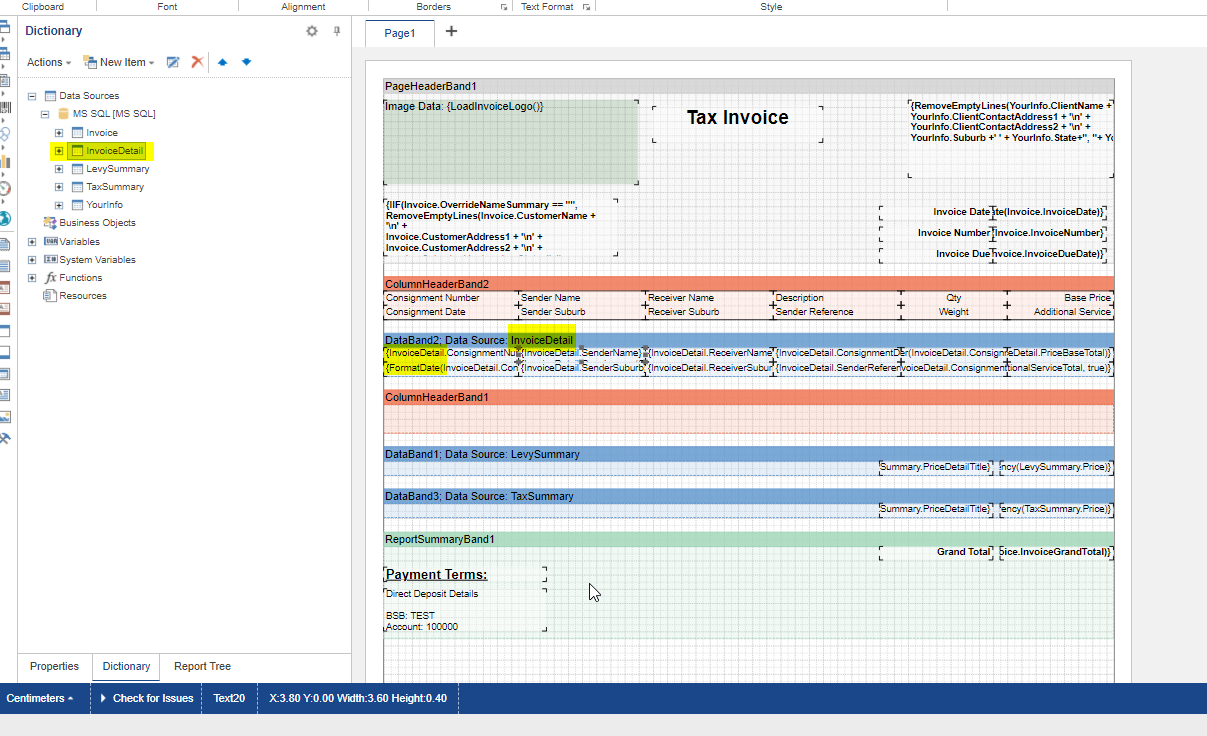Expand the System Variables node
Screen dimensions: 1207x736
[x=32, y=260]
